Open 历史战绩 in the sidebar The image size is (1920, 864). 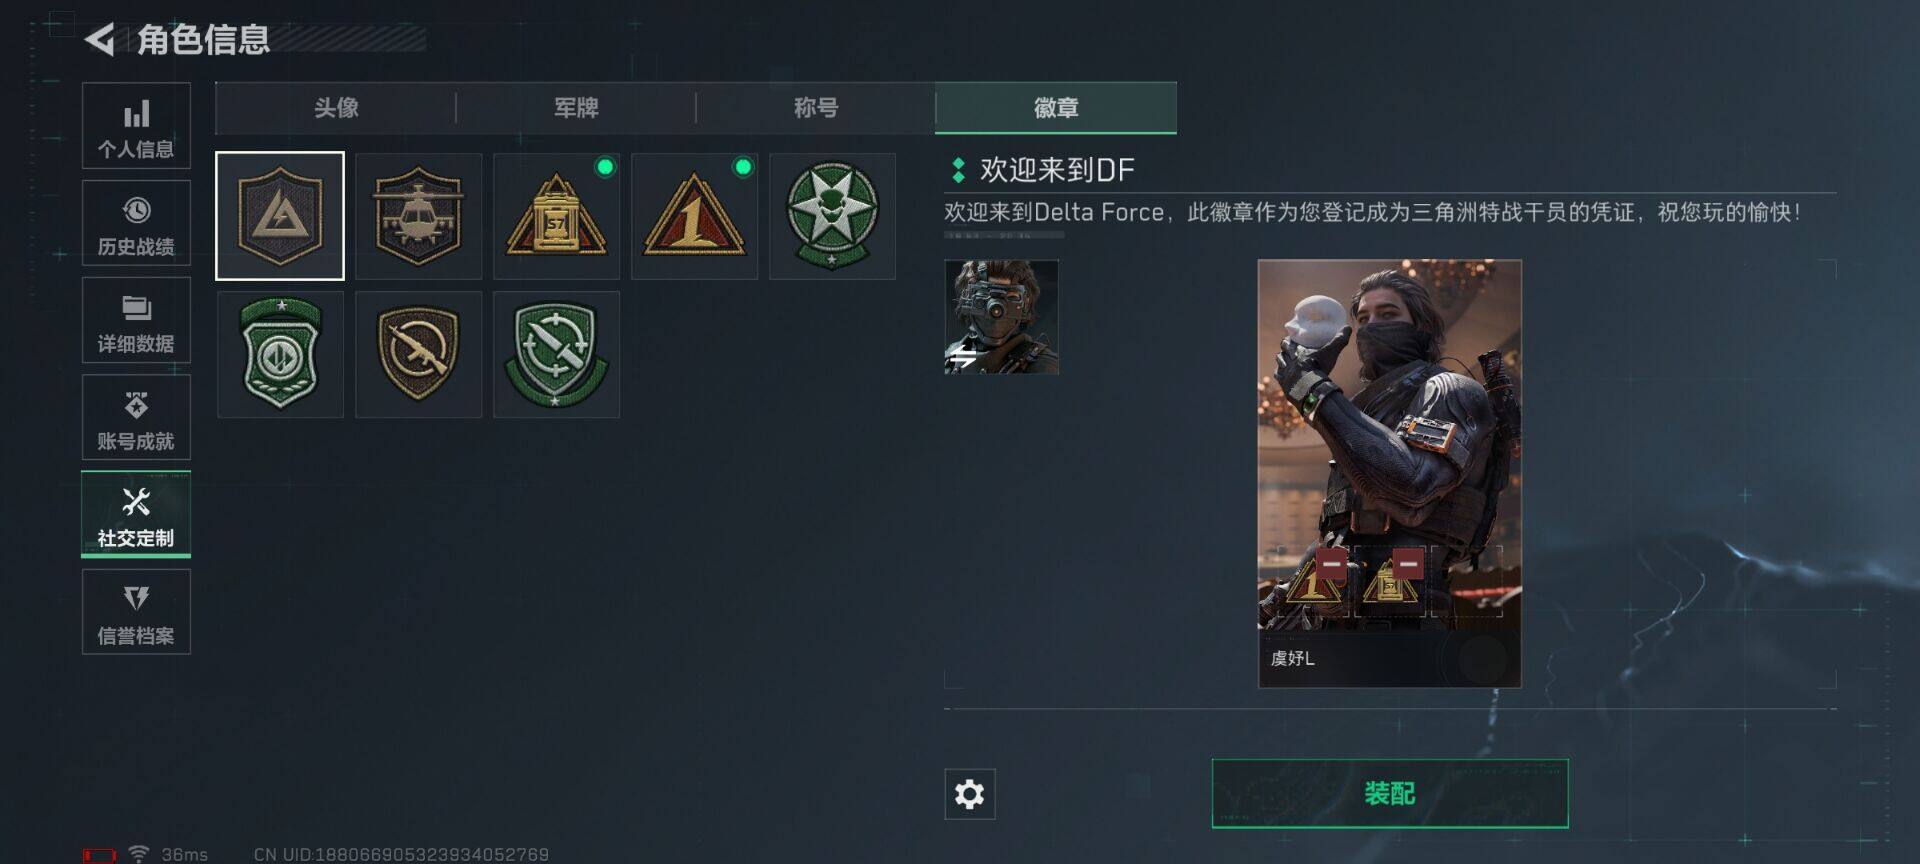136,223
